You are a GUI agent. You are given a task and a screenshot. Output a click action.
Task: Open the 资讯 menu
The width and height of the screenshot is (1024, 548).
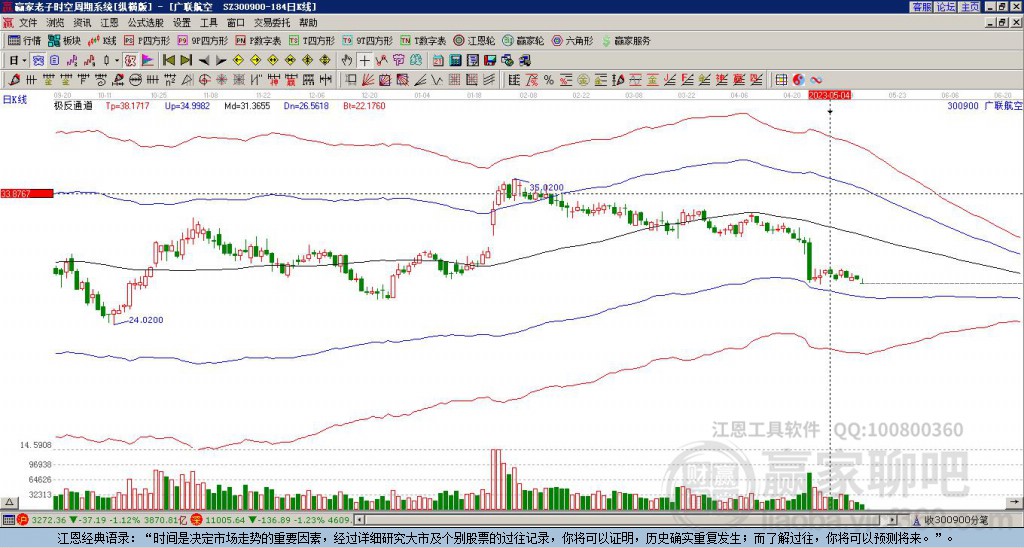click(x=82, y=23)
